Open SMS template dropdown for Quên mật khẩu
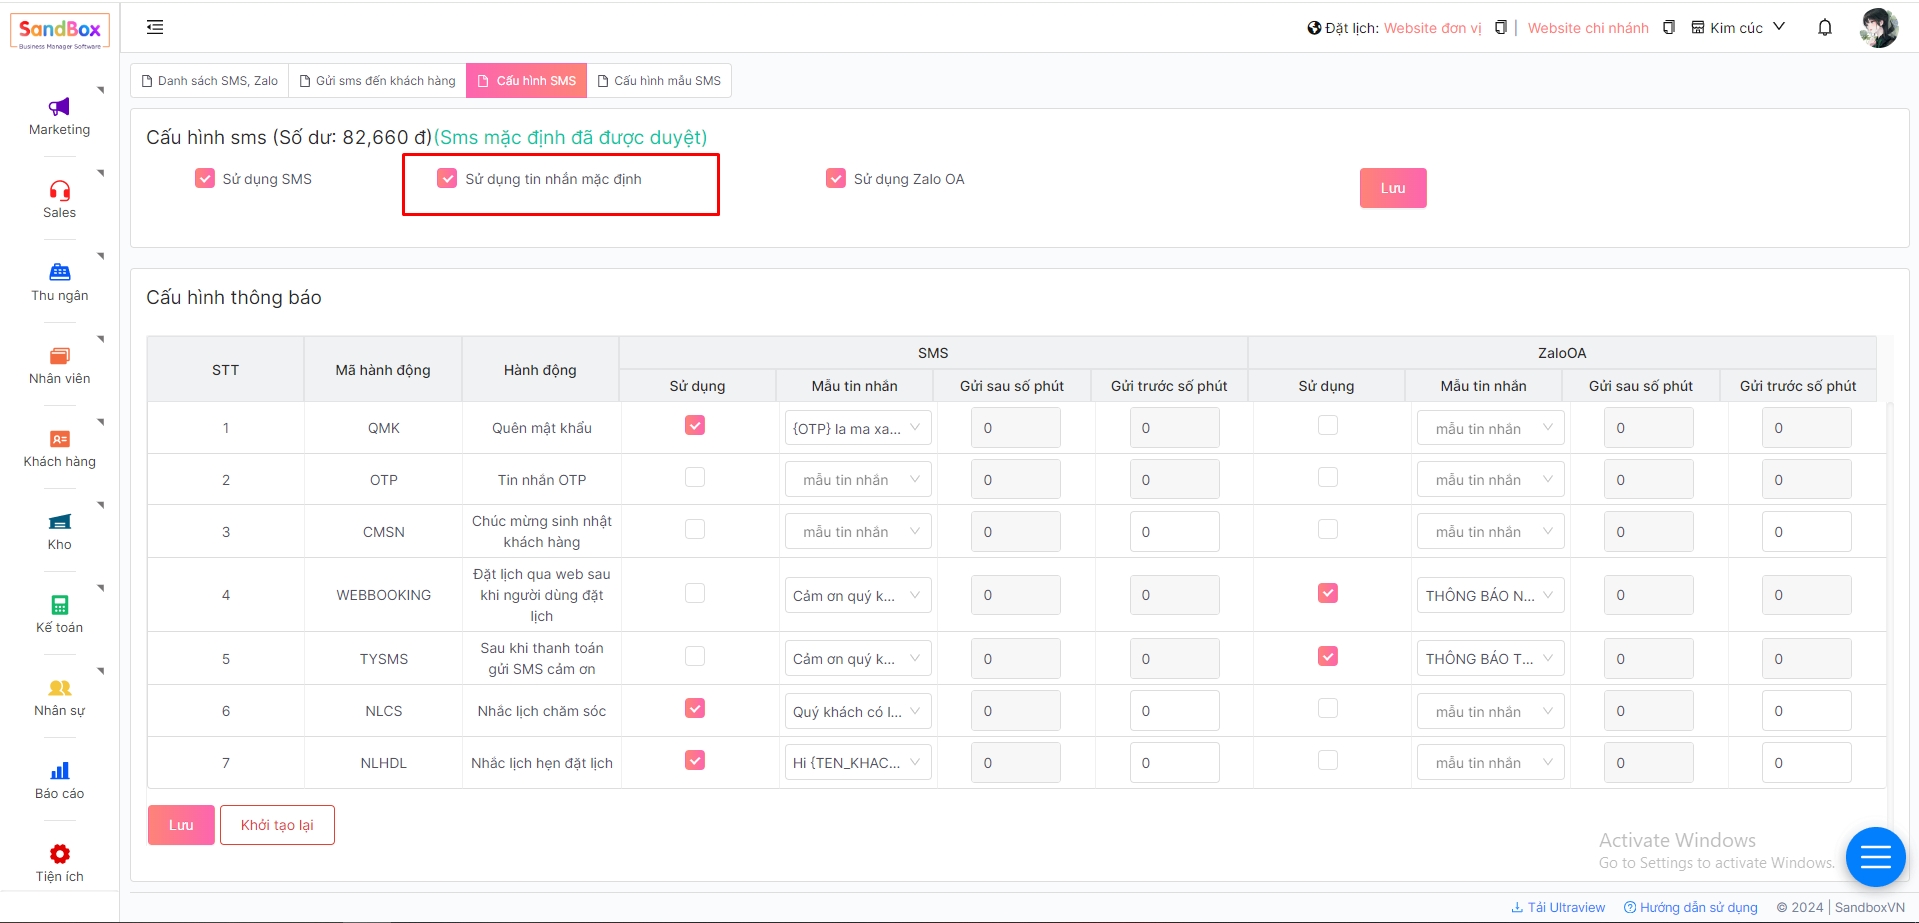The image size is (1919, 923). pyautogui.click(x=857, y=428)
